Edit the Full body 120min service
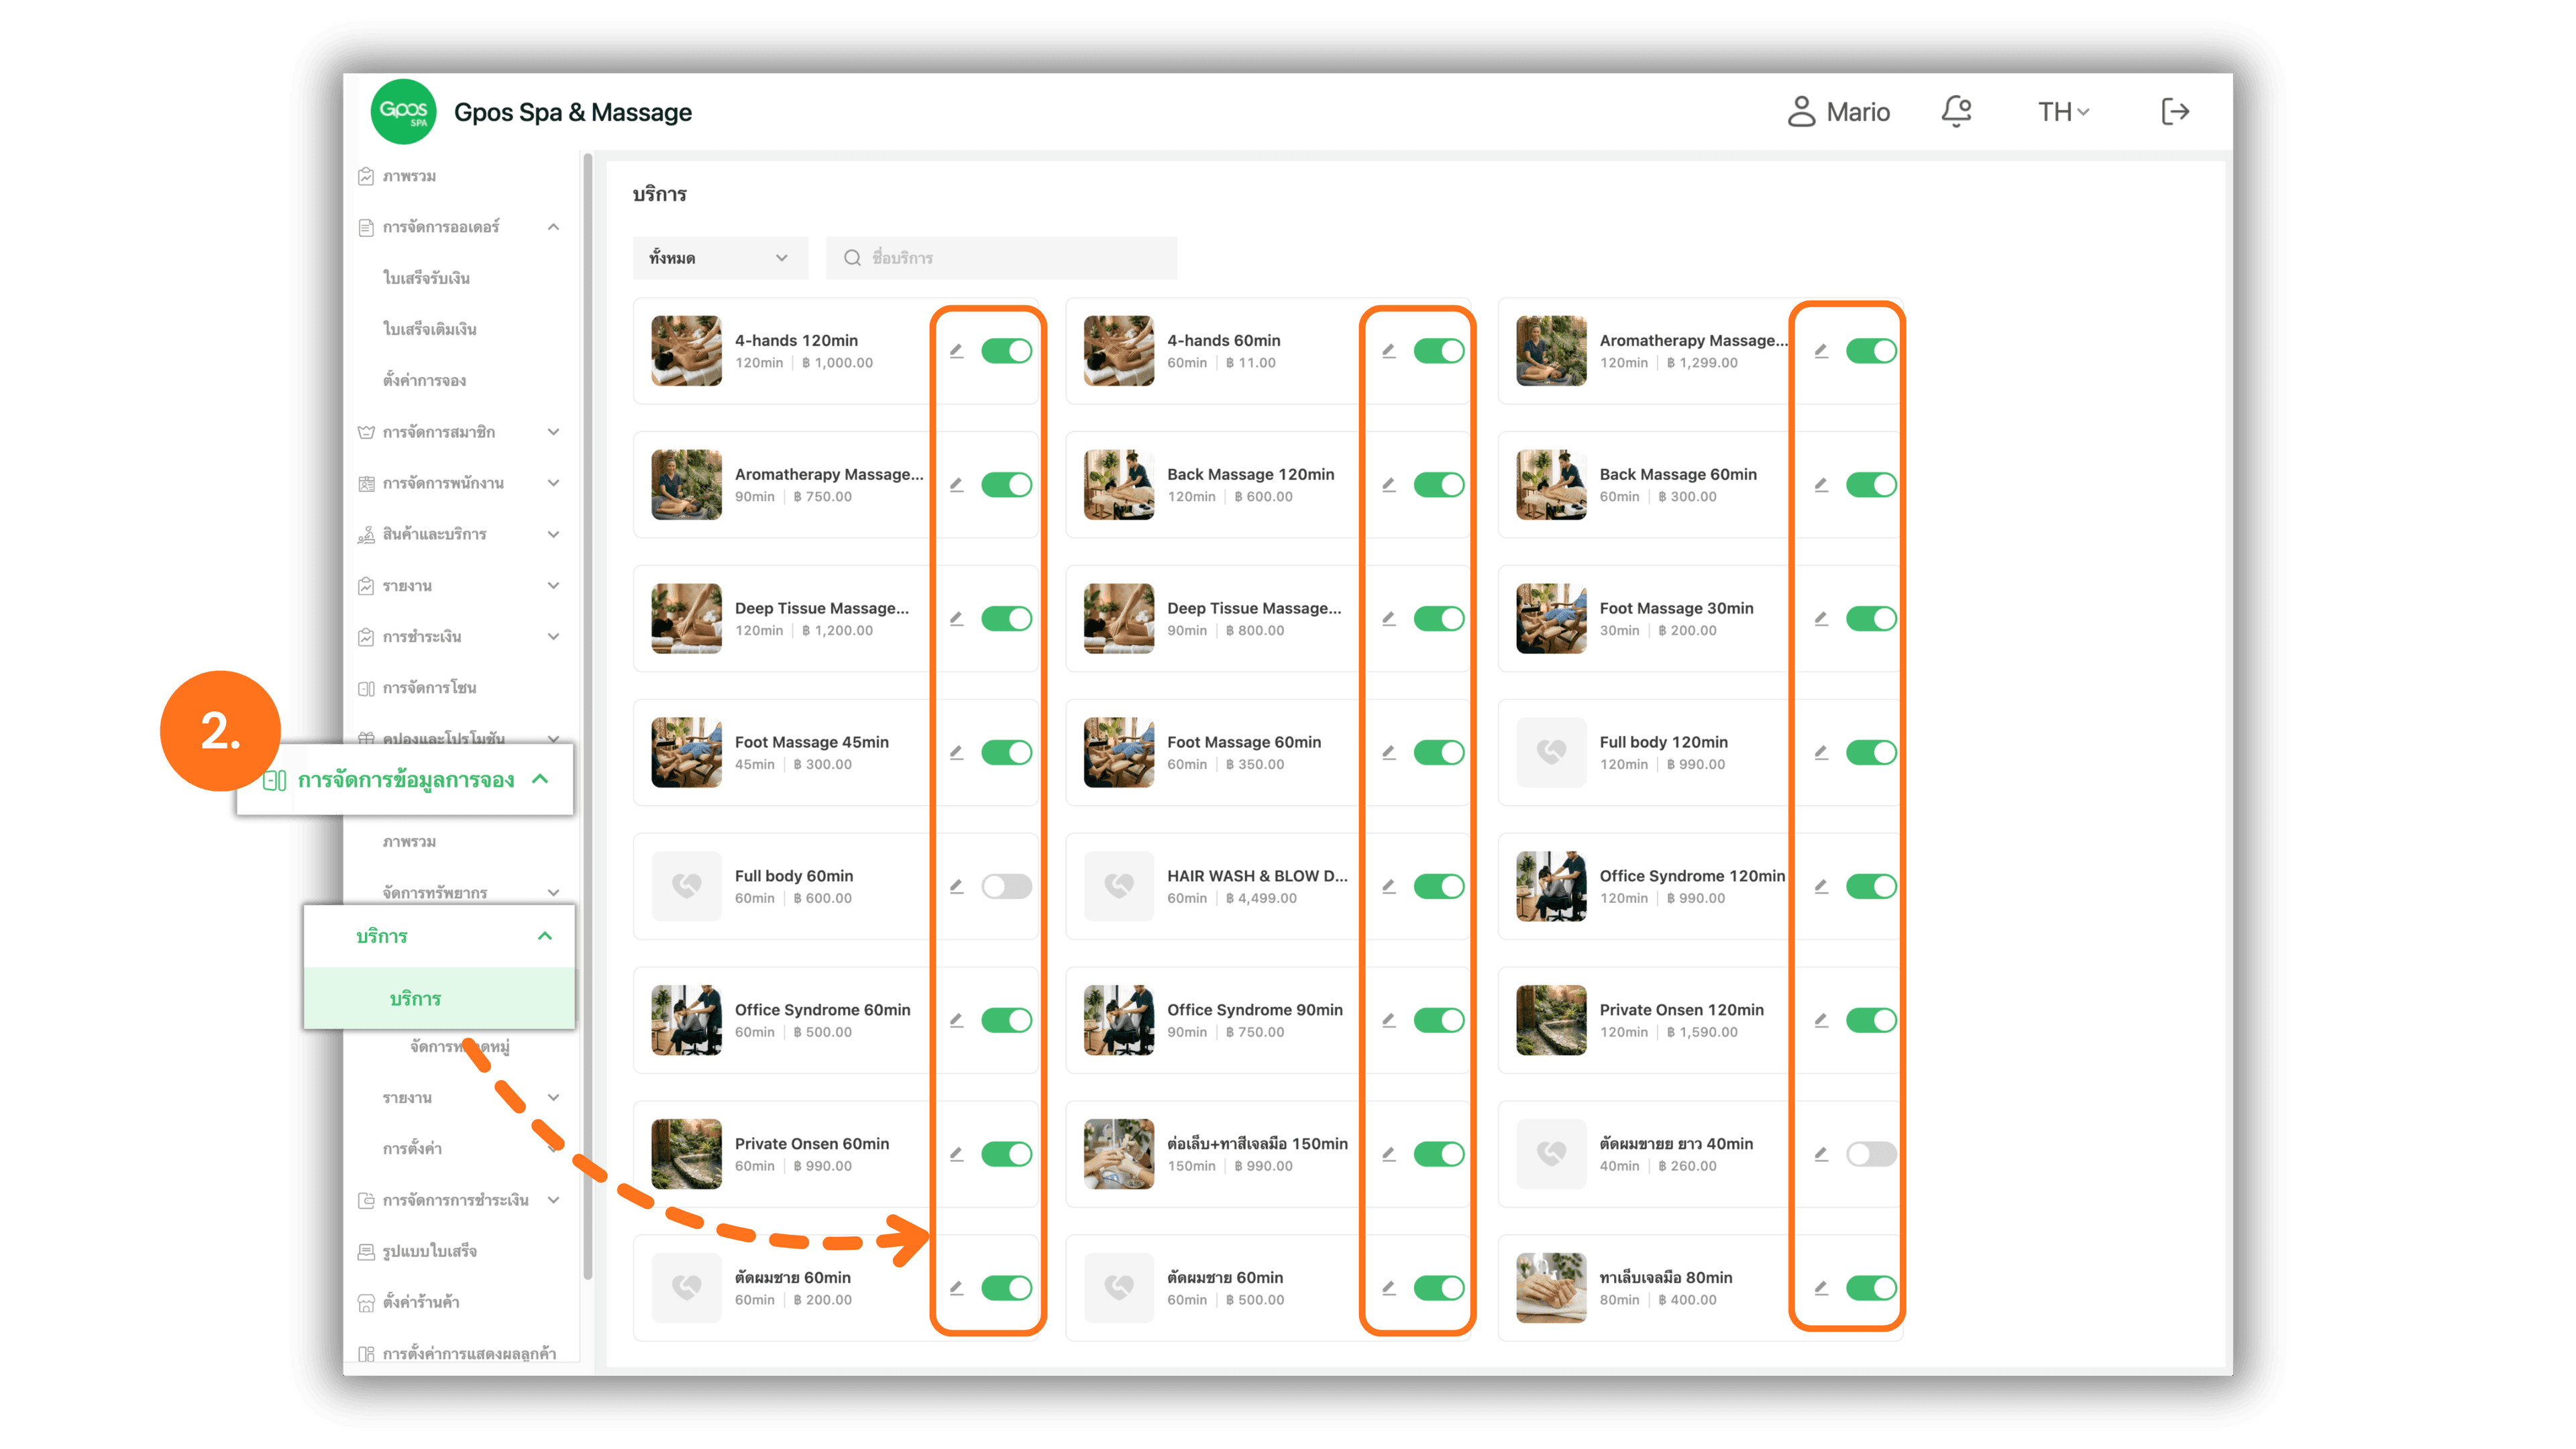This screenshot has width=2576, height=1449. 1821,753
